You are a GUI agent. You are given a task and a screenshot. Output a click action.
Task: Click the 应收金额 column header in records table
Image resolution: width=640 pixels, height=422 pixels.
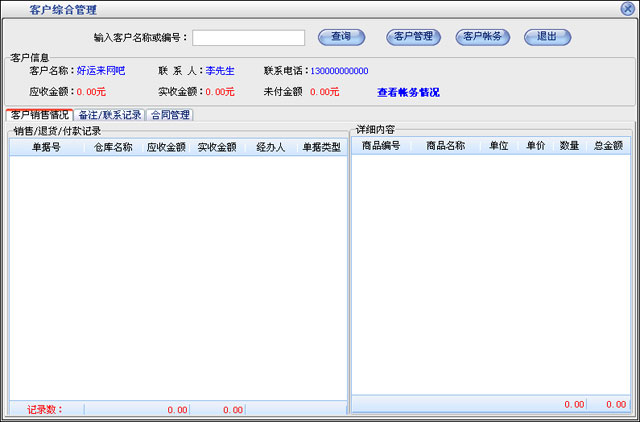[166, 147]
